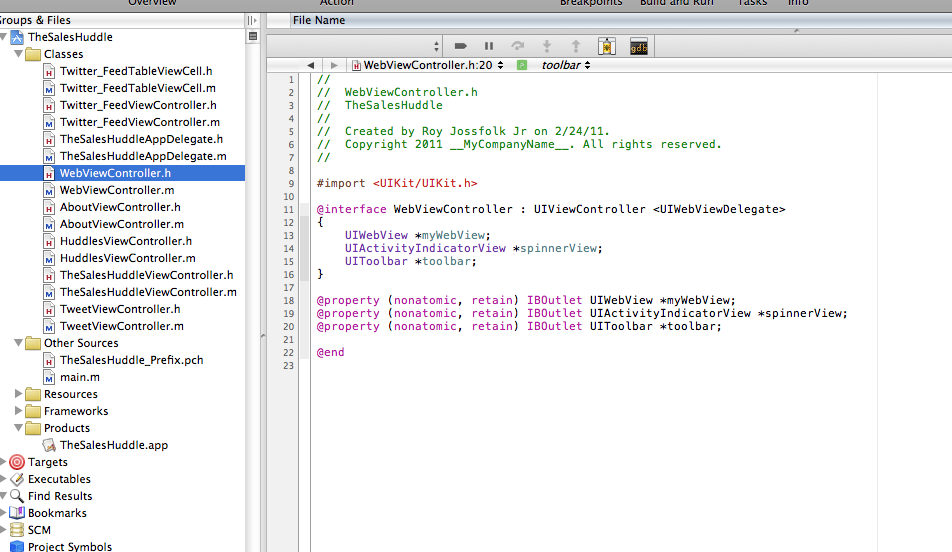Viewport: 952px width, 552px height.
Task: Collapse the Other Sources group triangle
Action: pos(18,343)
